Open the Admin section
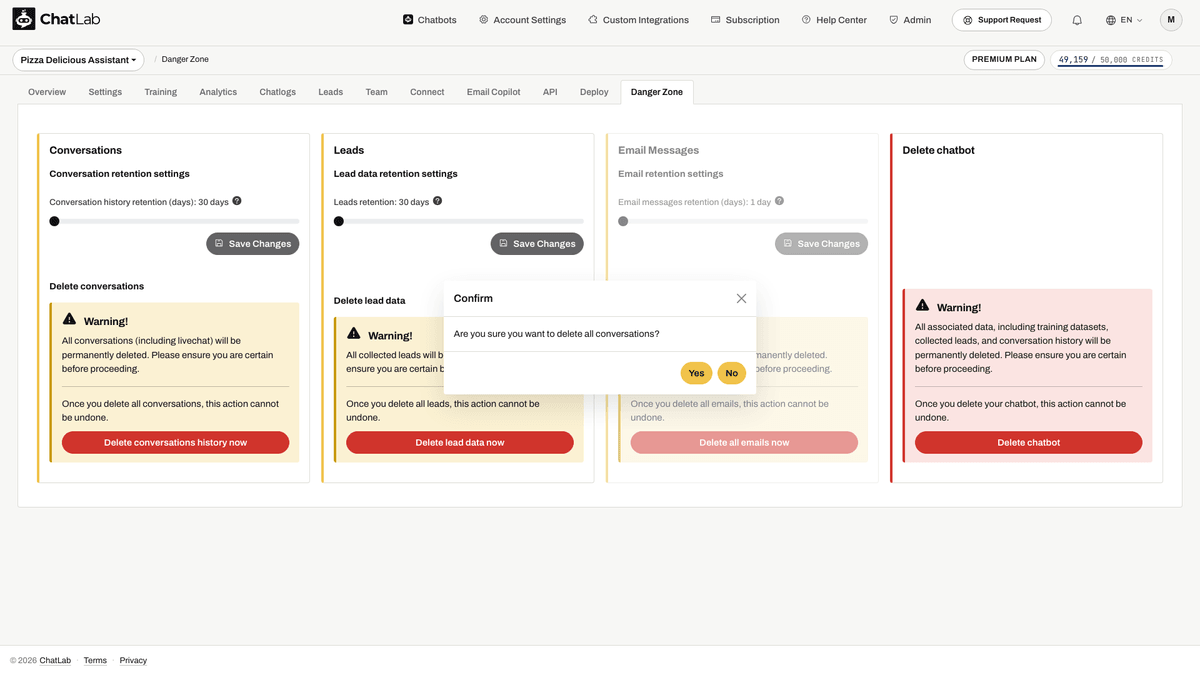 tap(910, 20)
